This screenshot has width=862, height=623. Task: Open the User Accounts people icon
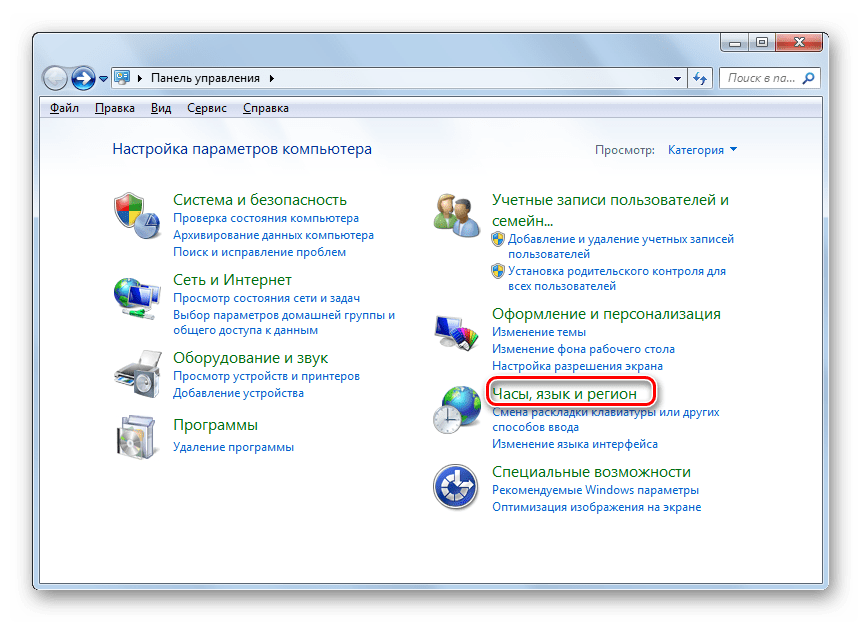click(456, 216)
